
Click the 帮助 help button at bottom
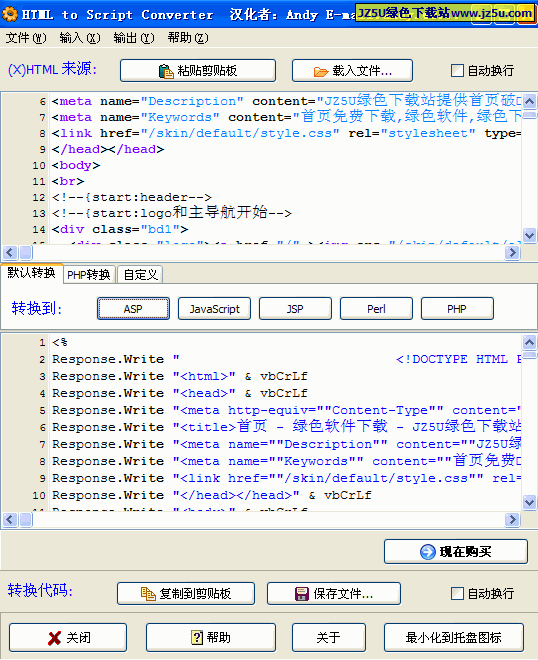(x=211, y=638)
